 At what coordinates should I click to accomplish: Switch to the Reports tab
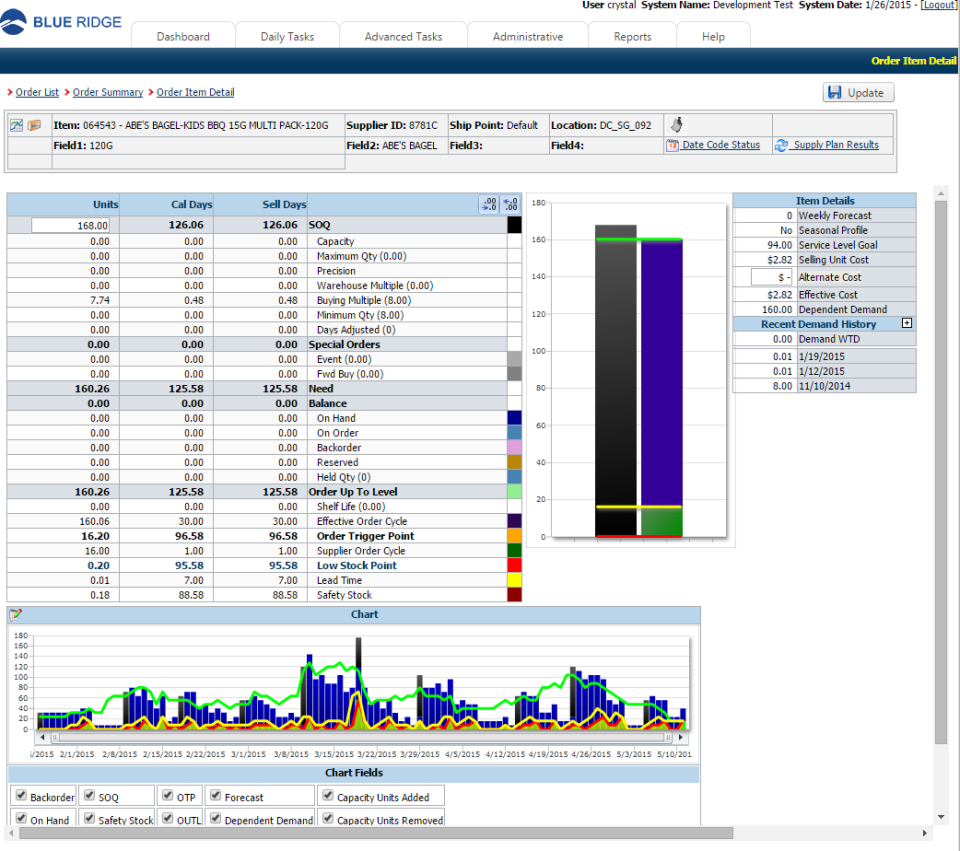[632, 34]
